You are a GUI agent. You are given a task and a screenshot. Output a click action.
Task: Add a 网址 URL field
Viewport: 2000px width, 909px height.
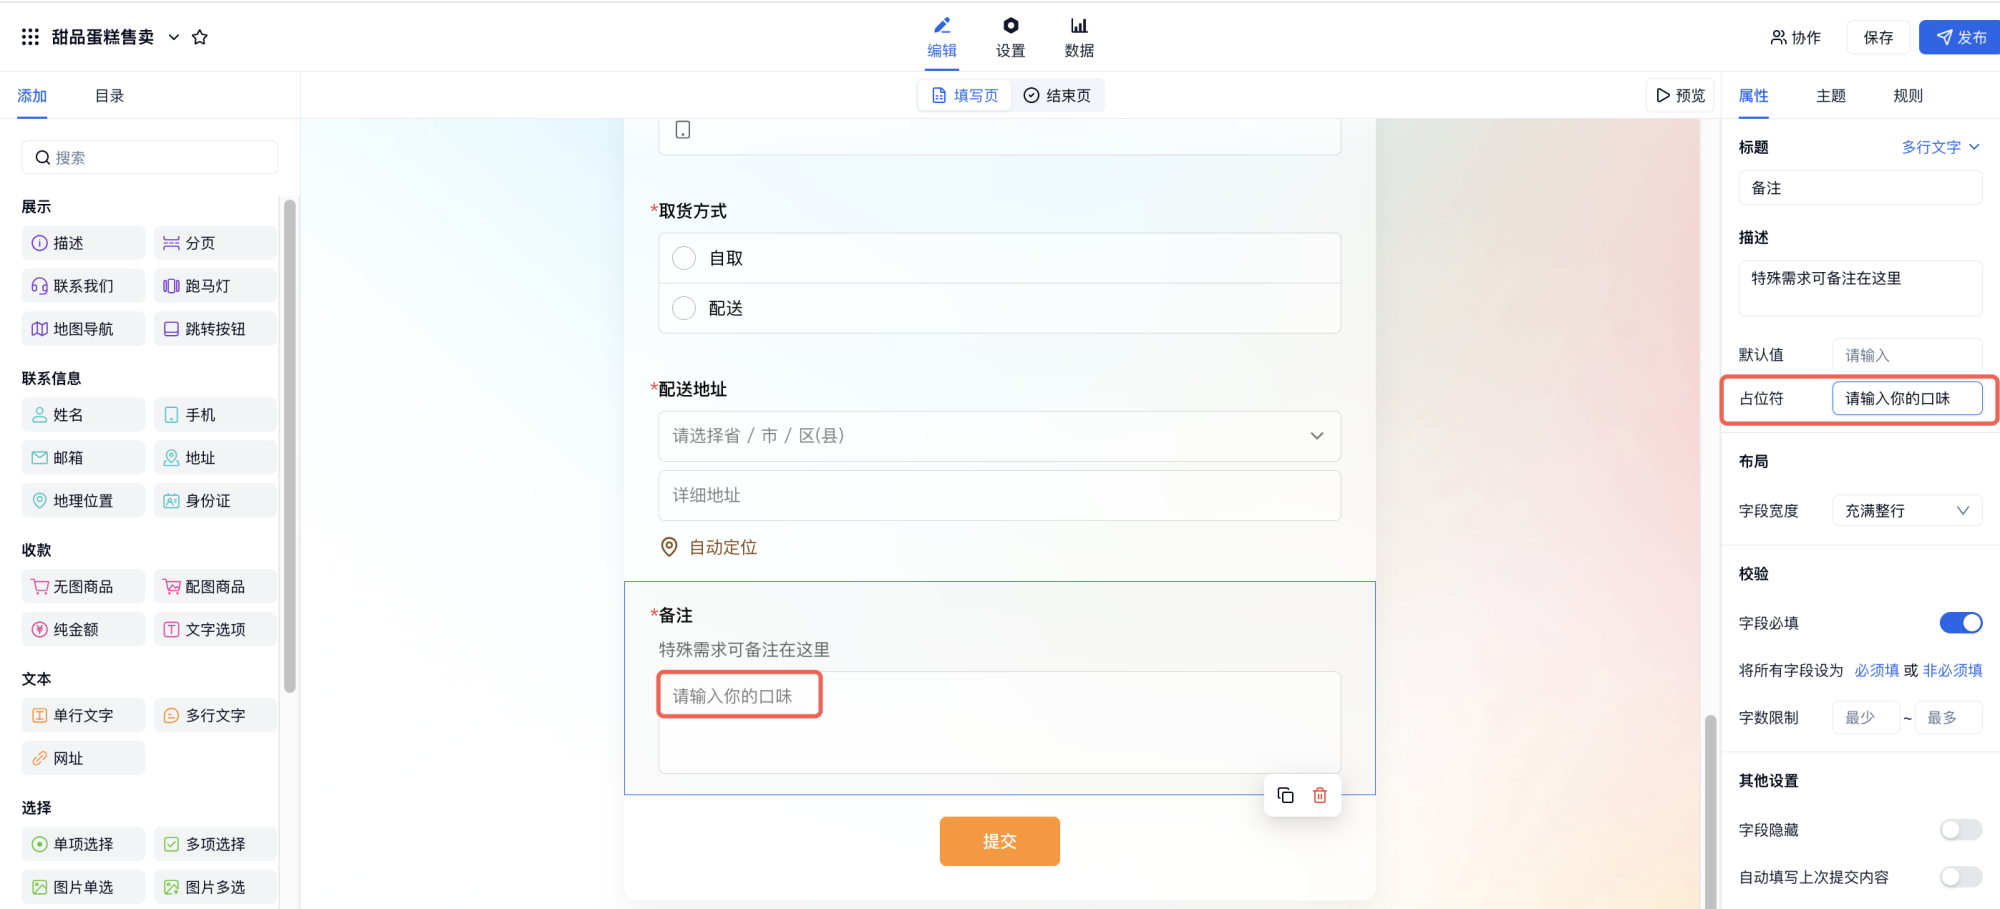coord(83,759)
